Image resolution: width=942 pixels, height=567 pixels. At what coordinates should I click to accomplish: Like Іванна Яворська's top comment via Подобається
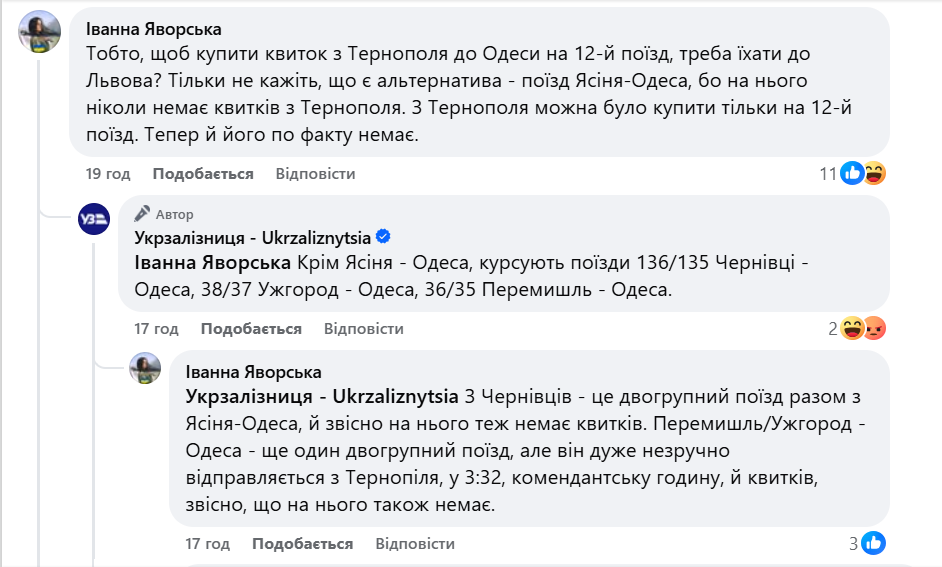click(x=203, y=174)
